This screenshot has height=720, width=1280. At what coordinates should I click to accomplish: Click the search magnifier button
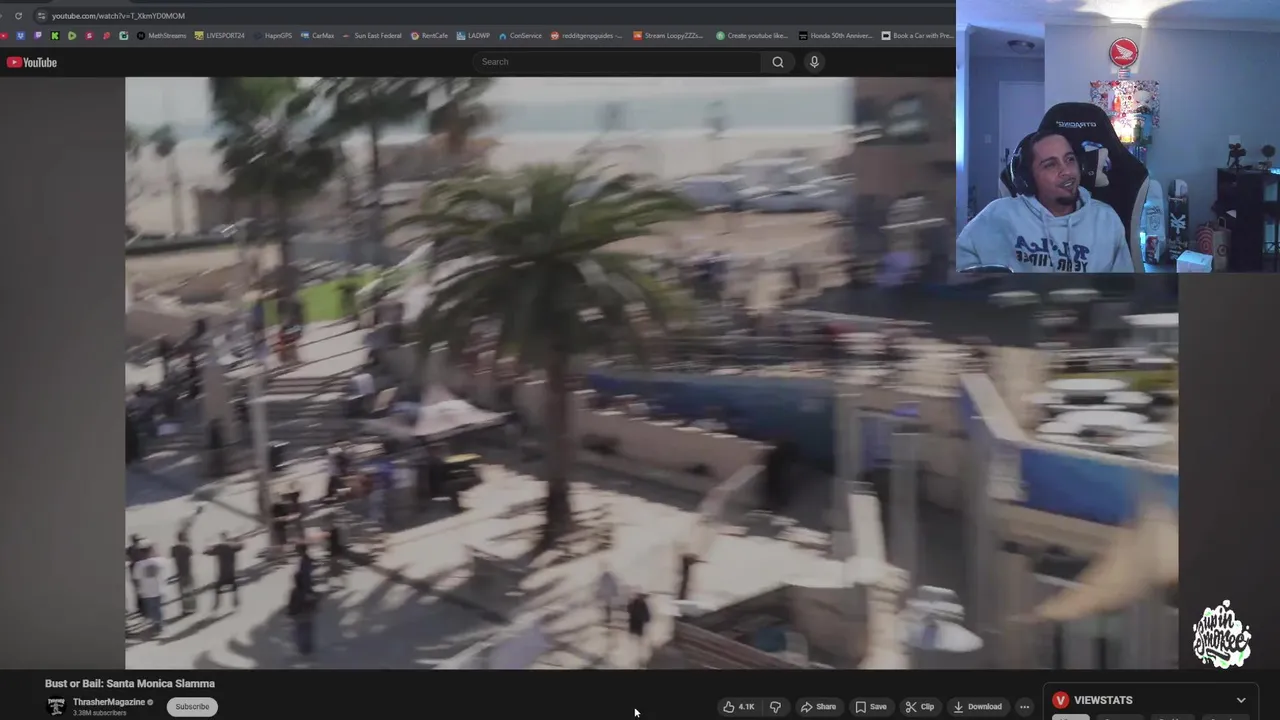tap(777, 62)
